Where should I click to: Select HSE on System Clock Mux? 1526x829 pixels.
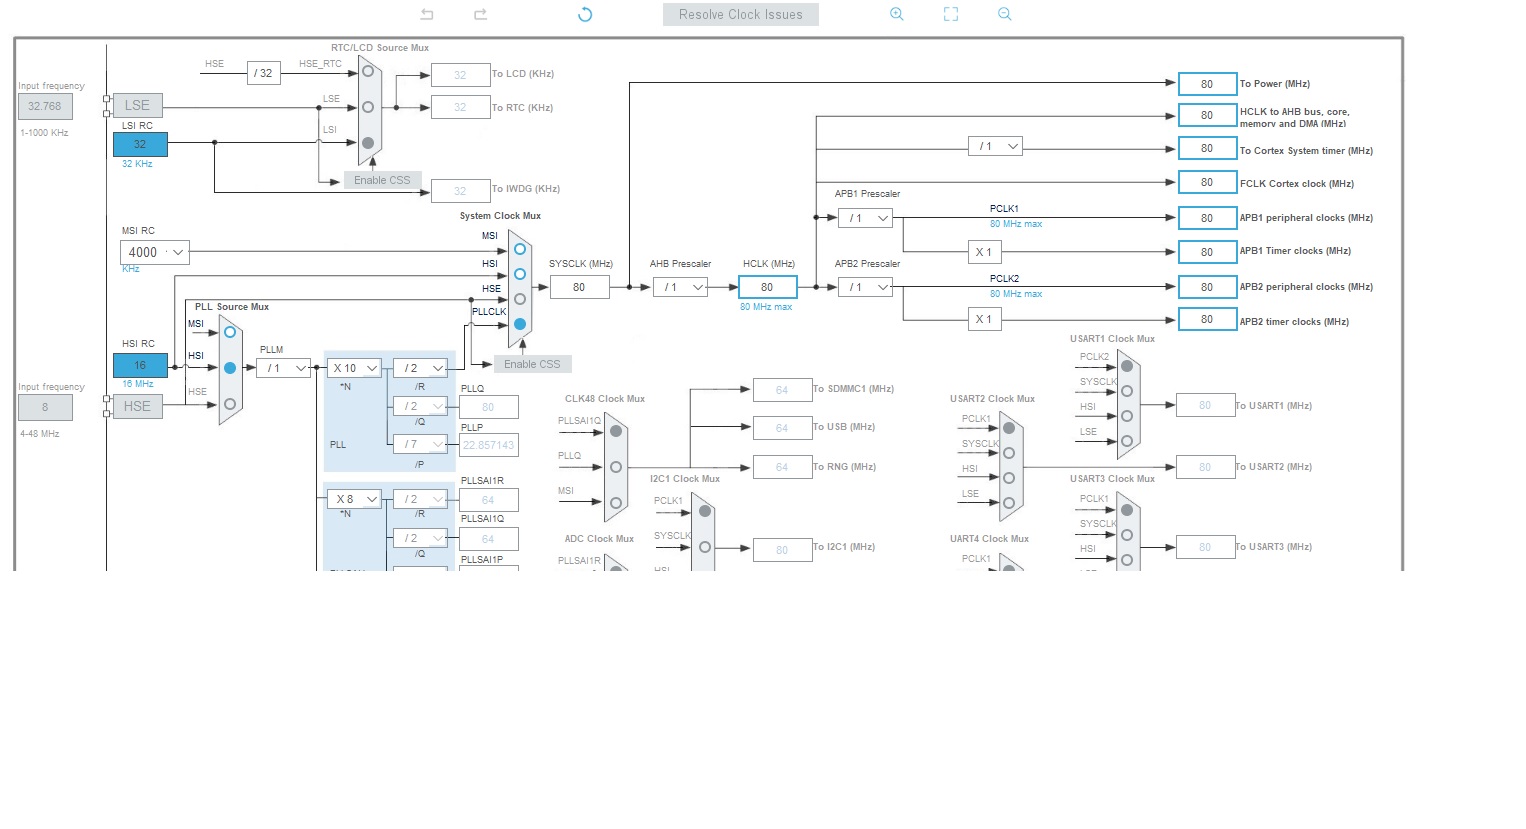click(520, 299)
